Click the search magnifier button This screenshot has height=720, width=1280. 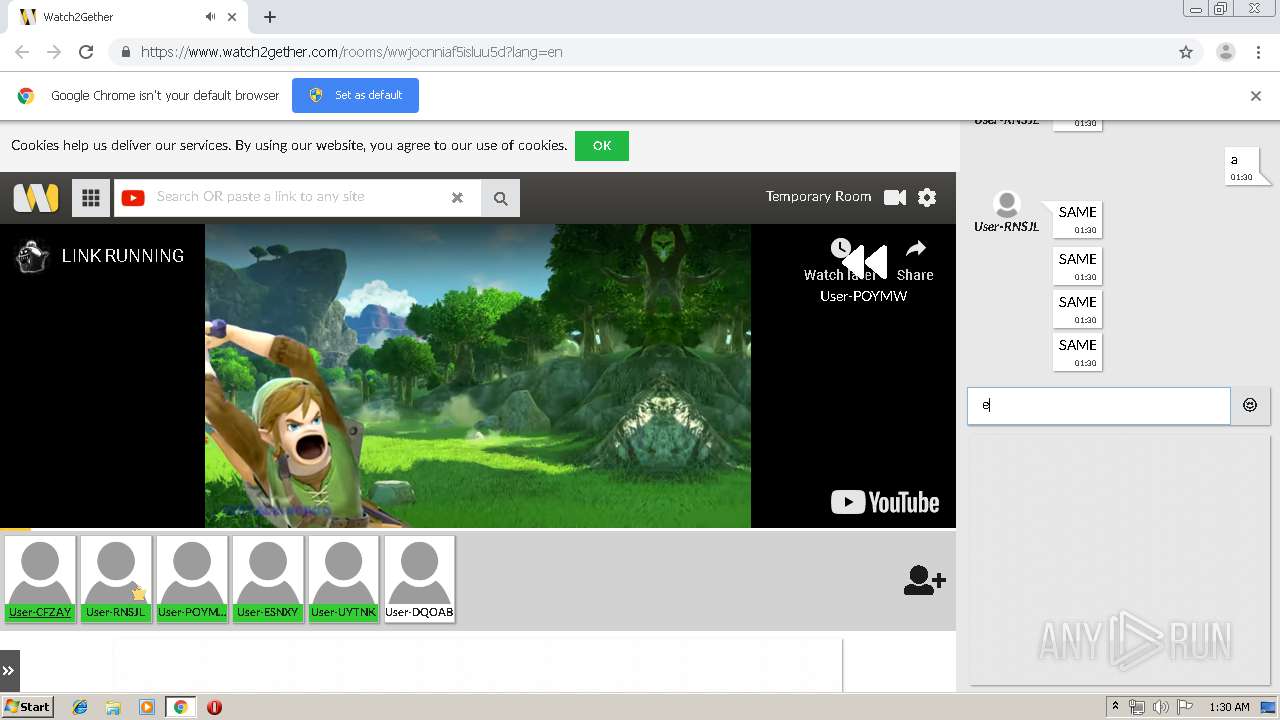pyautogui.click(x=500, y=198)
